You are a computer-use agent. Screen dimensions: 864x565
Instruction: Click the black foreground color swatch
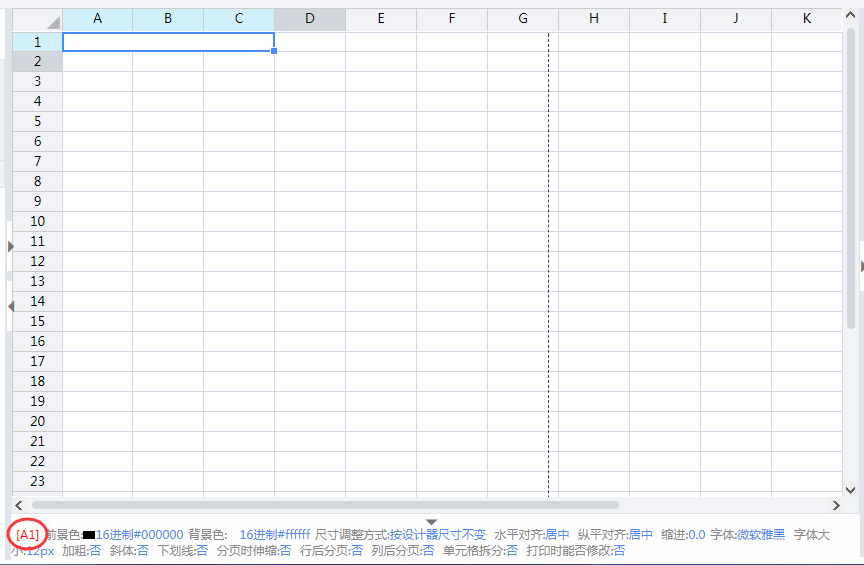coord(89,536)
